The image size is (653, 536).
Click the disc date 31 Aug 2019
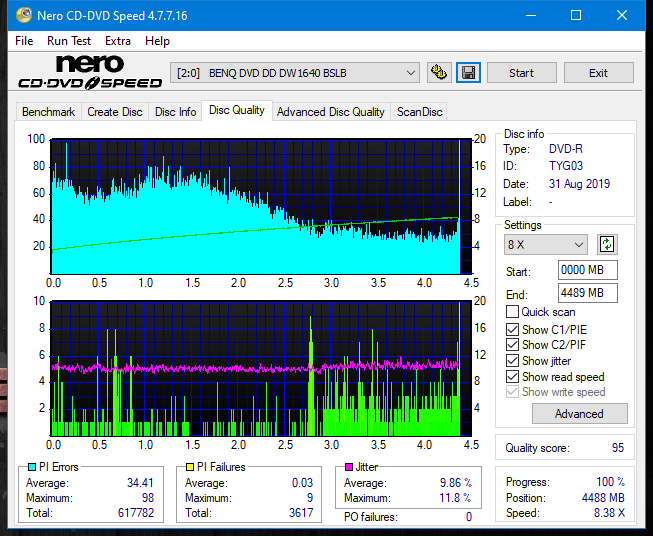coord(579,184)
